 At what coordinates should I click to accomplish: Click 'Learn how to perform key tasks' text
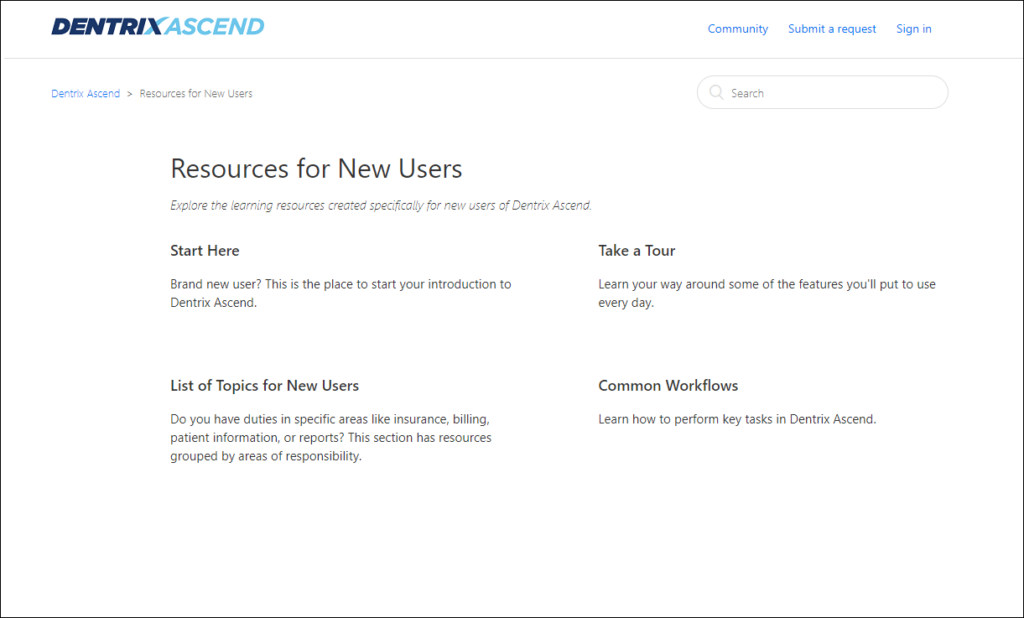[x=737, y=419]
